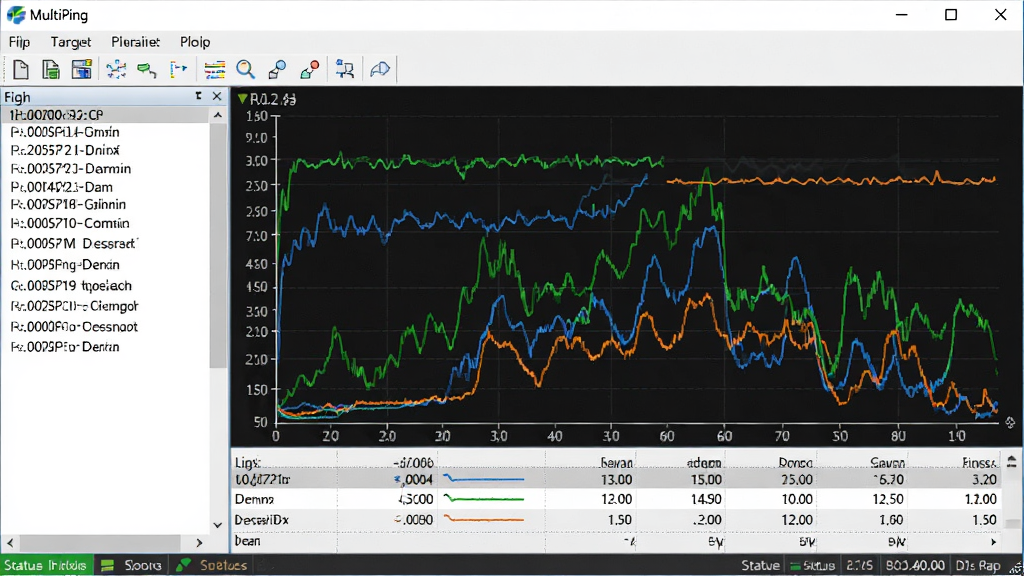The image size is (1024, 576).
Task: Select the DeseriDx table row name
Action: click(261, 520)
